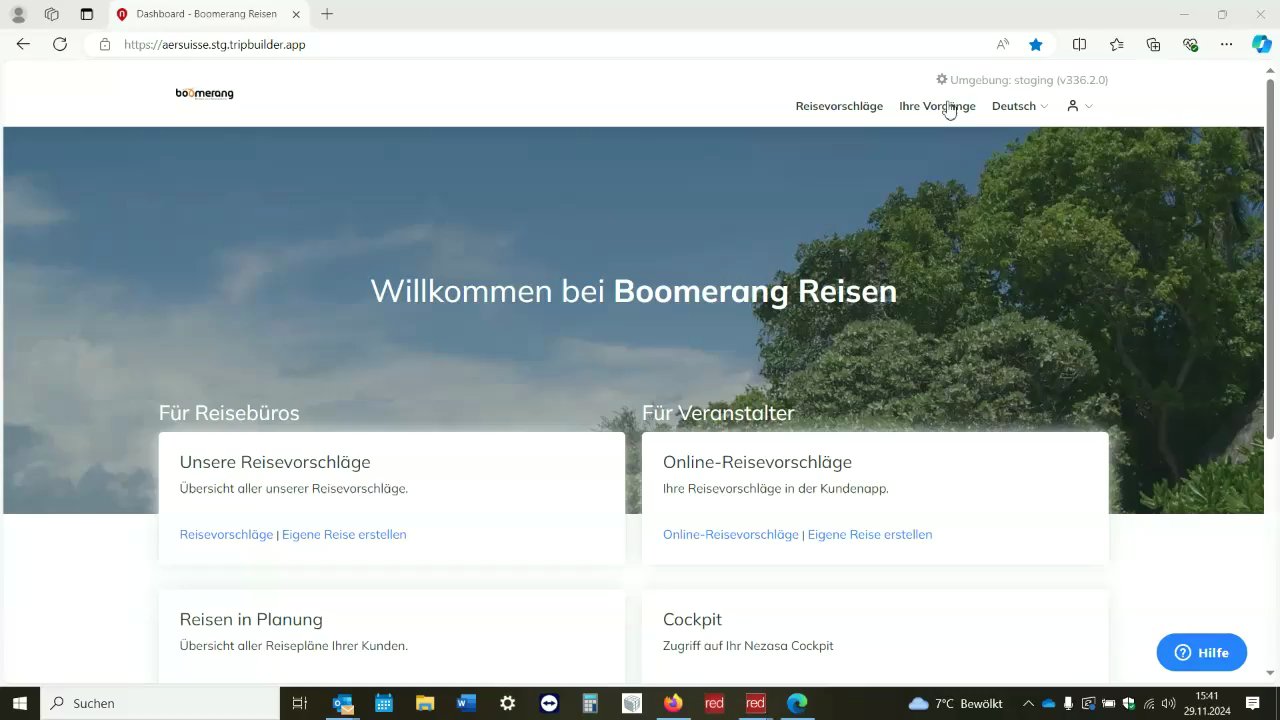Open the Workspaces icon
The width and height of the screenshot is (1280, 720).
pos(52,14)
